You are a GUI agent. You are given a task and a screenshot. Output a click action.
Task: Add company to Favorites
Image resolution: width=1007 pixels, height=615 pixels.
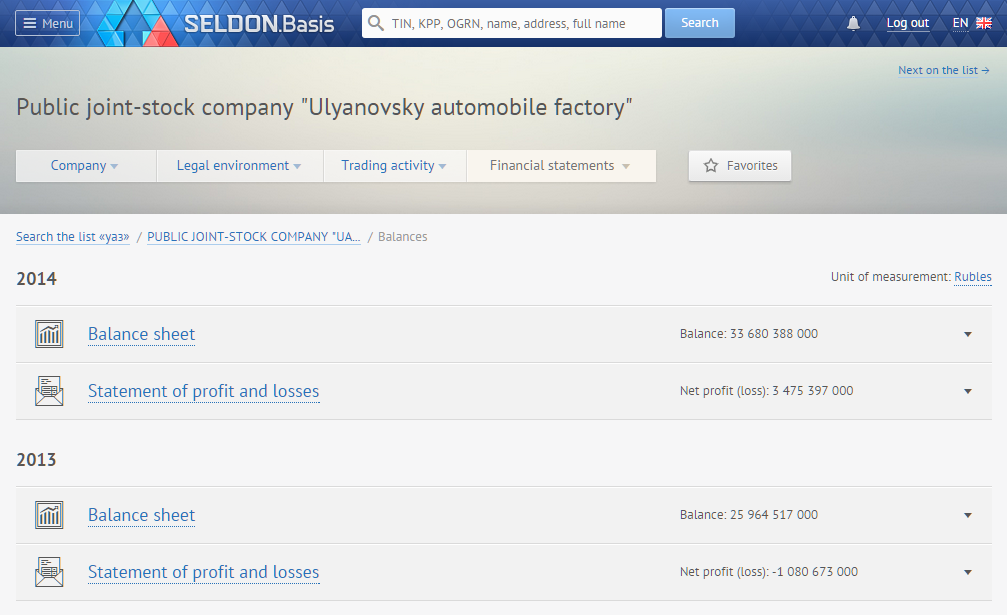(x=740, y=166)
